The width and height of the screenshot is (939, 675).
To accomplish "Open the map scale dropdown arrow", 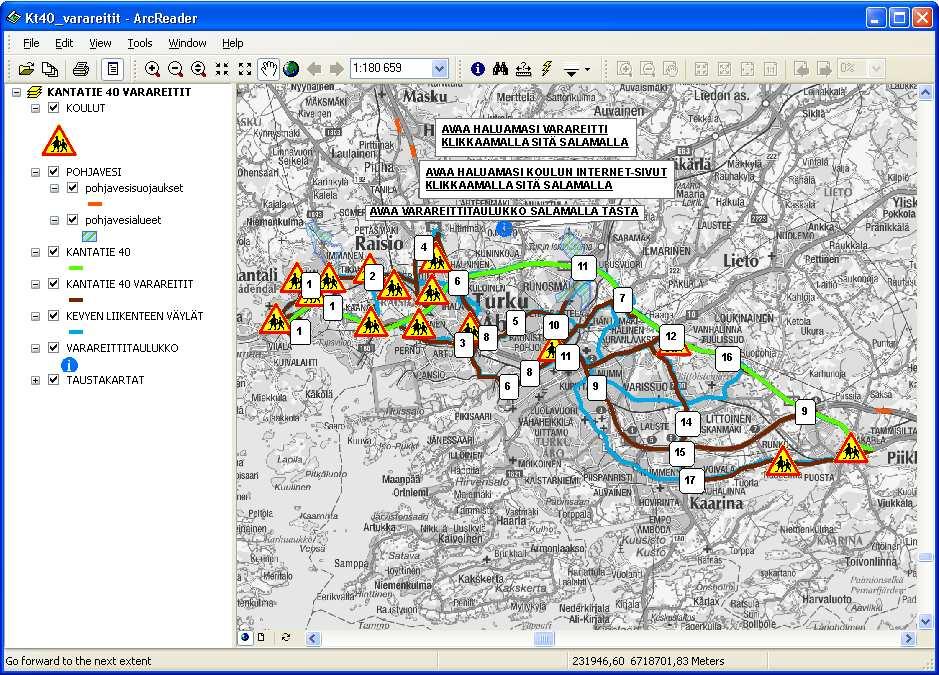I will (440, 68).
